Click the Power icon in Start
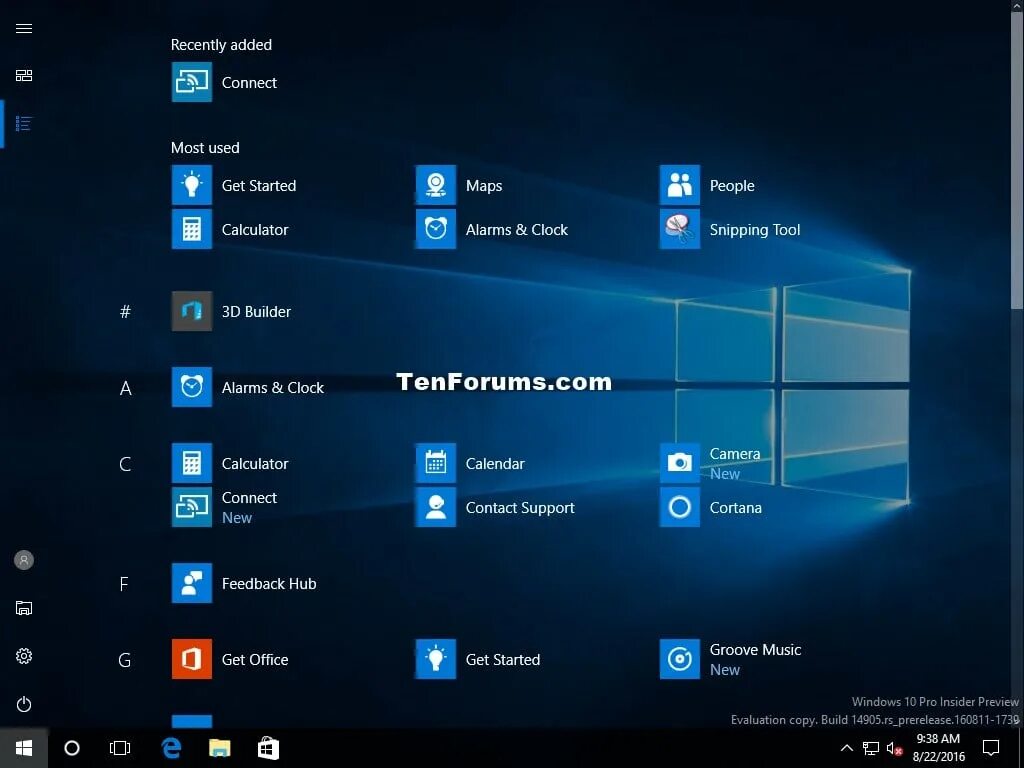This screenshot has height=768, width=1024. 24,704
